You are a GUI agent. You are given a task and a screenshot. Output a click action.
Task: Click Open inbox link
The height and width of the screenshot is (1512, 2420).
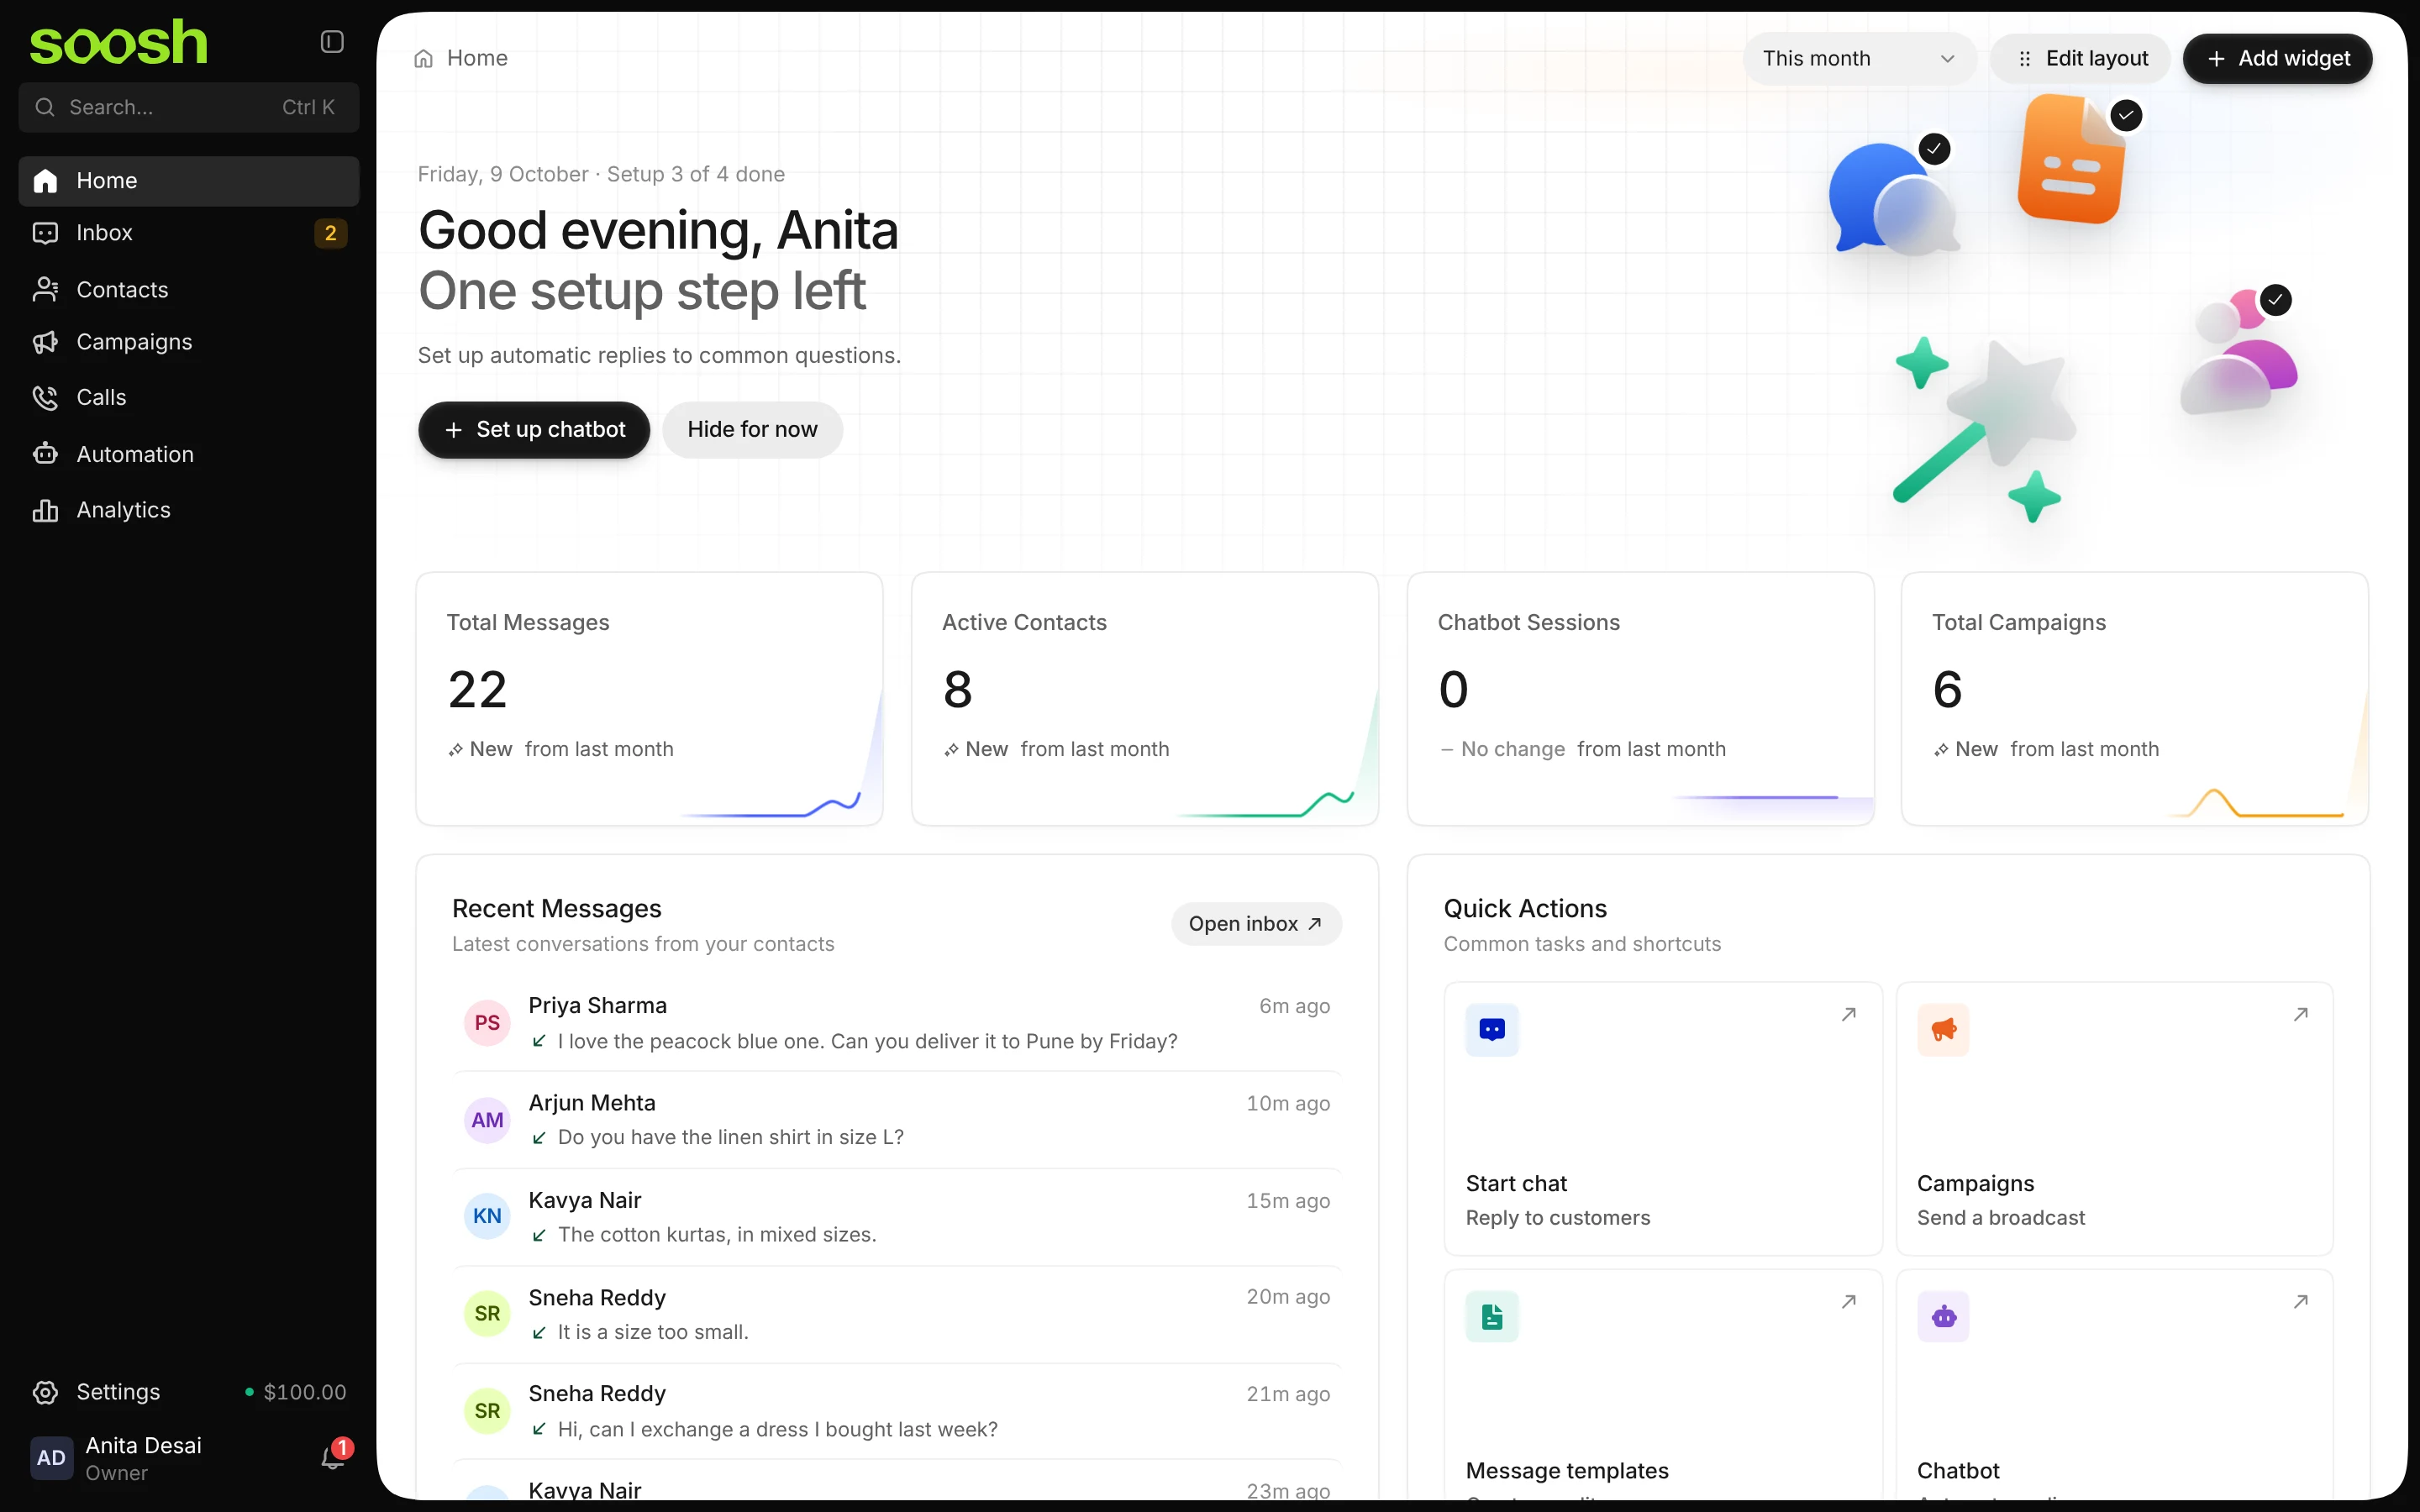(1256, 924)
